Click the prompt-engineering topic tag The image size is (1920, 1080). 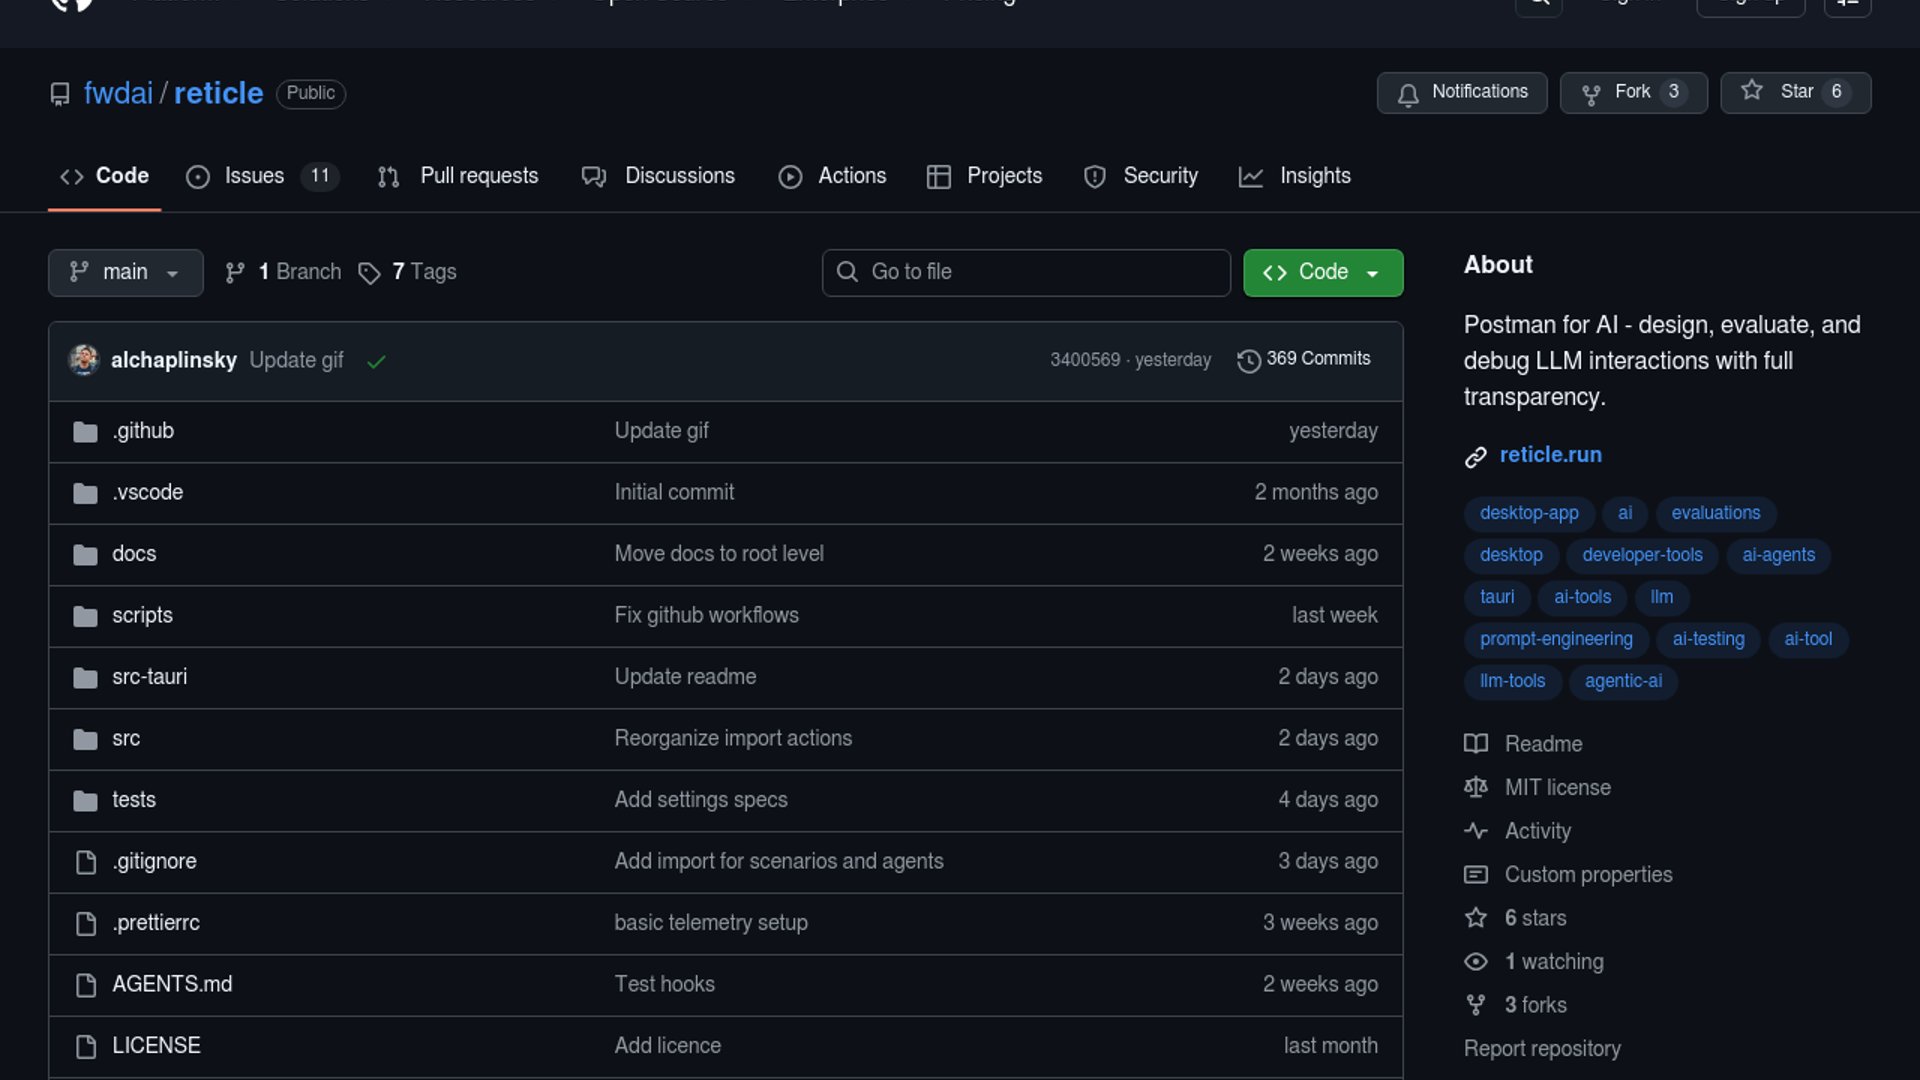[x=1555, y=639]
